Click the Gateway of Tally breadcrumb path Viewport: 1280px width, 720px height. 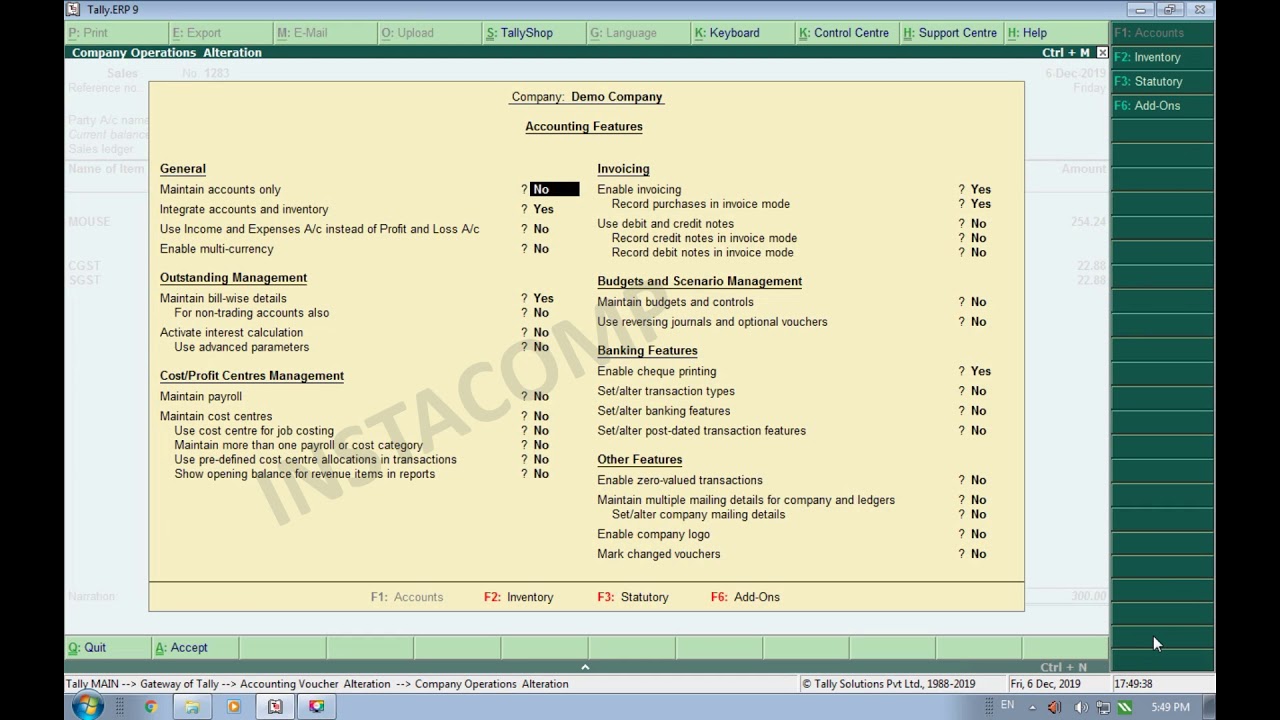(179, 684)
